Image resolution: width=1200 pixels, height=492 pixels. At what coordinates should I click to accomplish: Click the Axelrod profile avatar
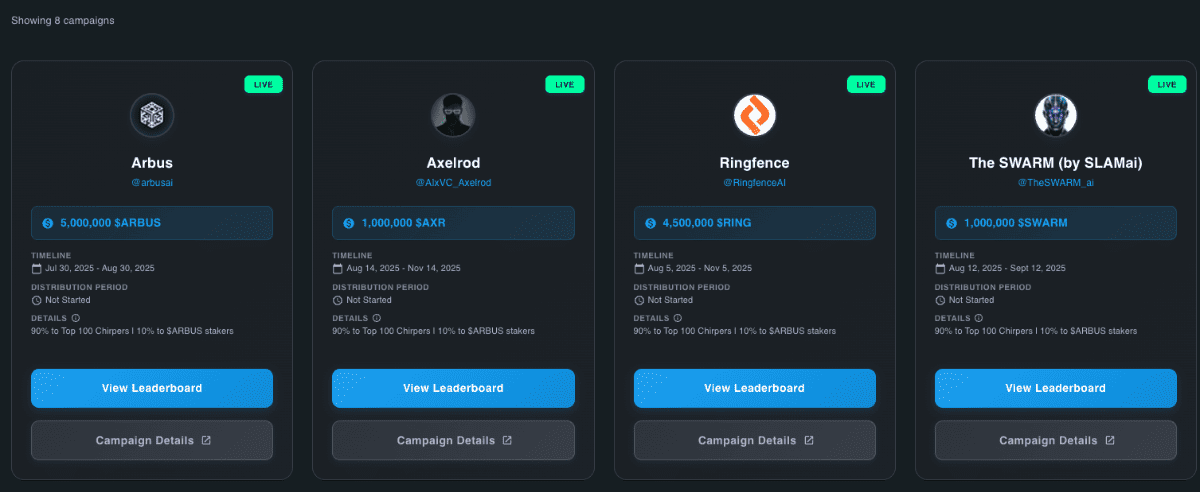tap(453, 115)
